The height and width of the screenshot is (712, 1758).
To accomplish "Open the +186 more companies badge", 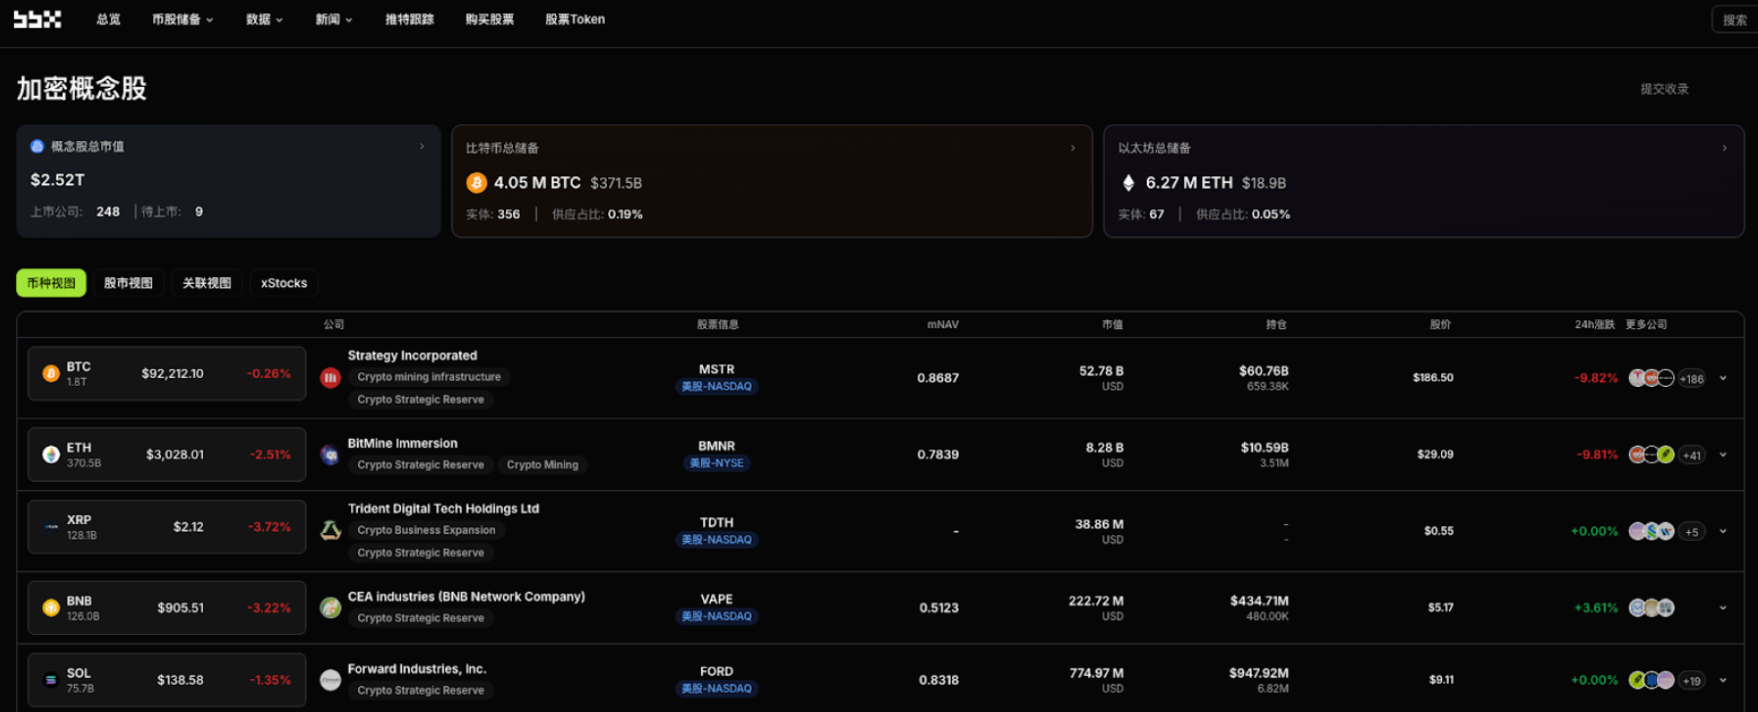I will 1692,379.
